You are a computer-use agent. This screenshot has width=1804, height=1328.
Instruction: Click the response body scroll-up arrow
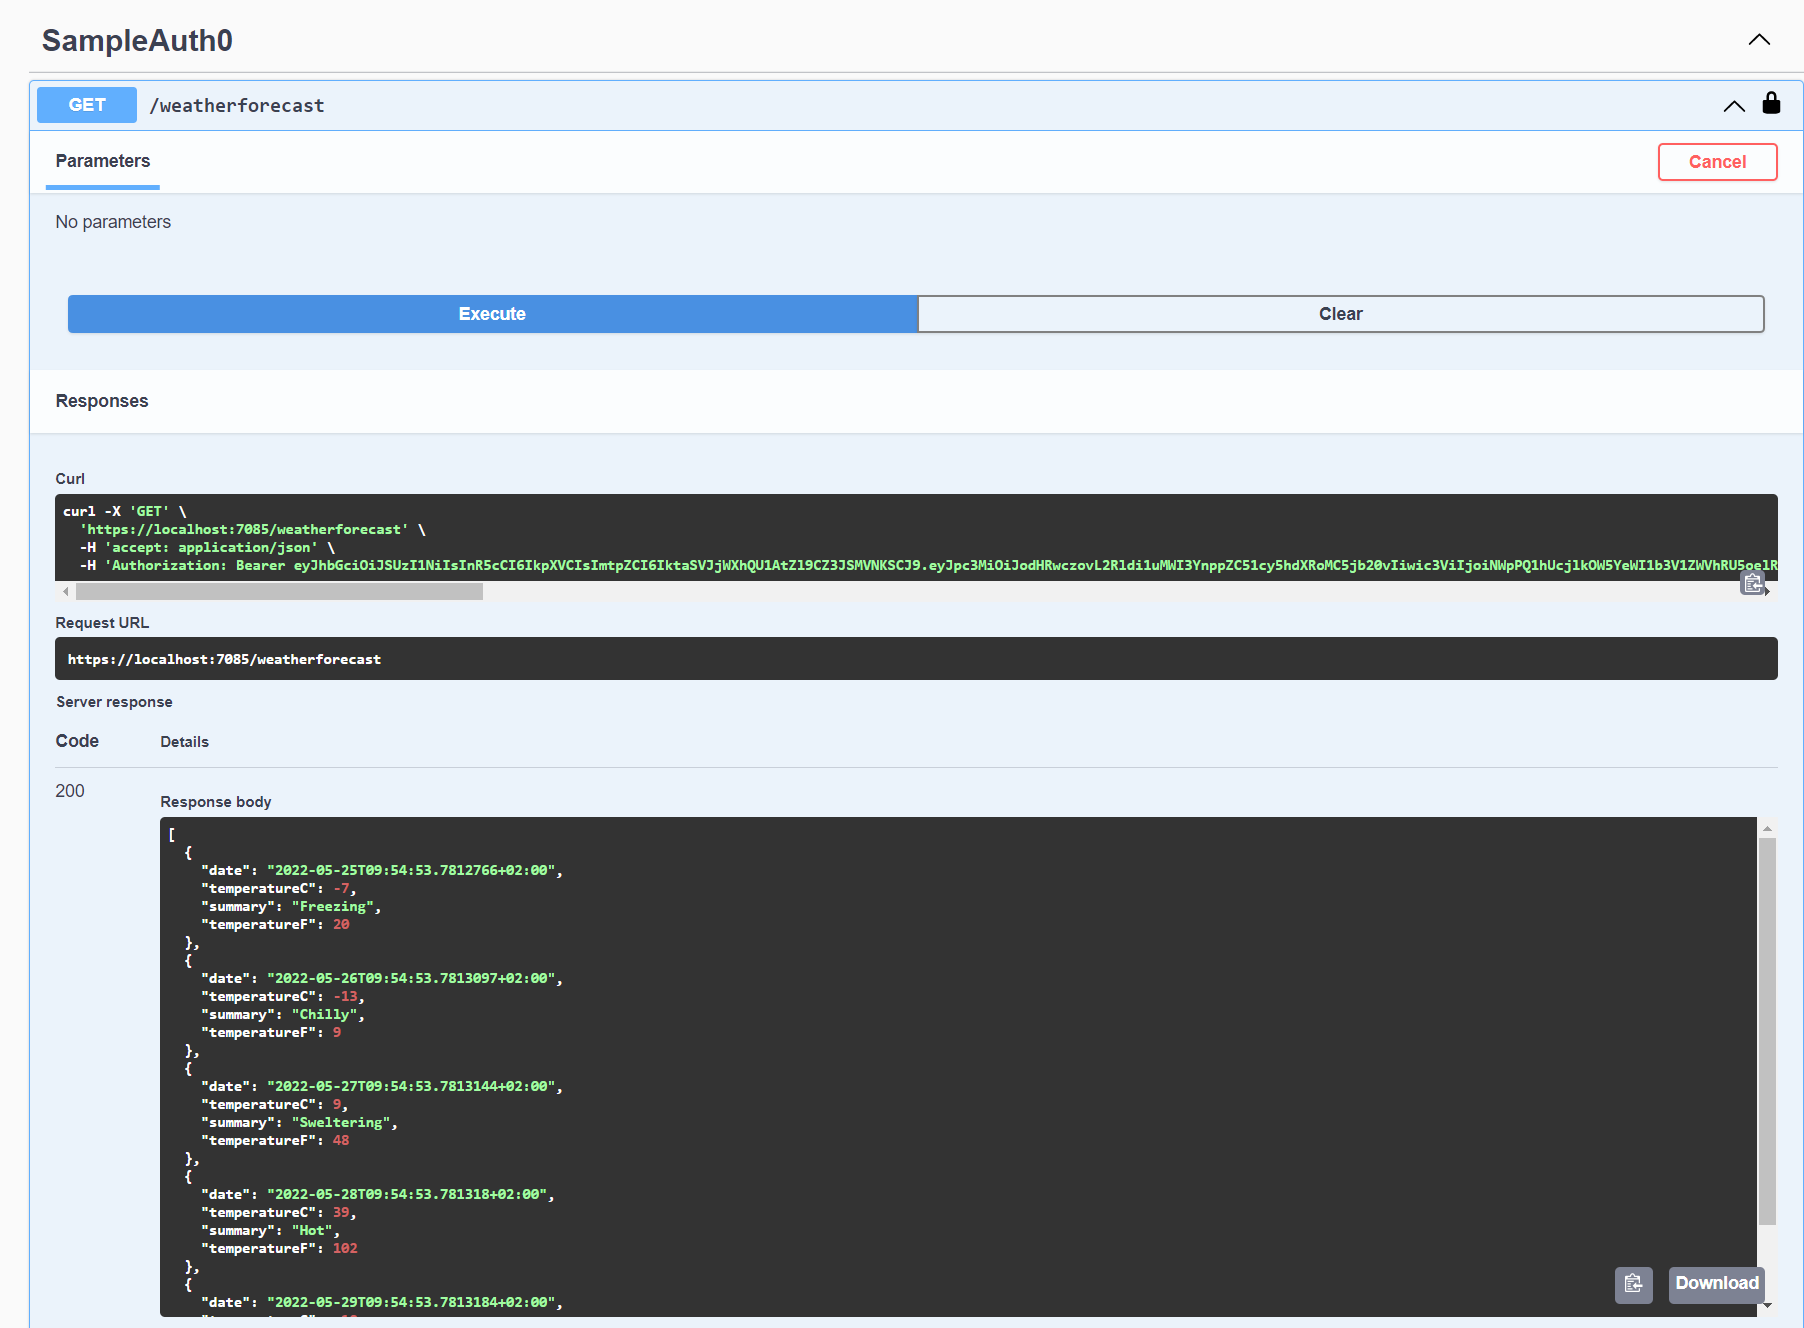(x=1767, y=828)
